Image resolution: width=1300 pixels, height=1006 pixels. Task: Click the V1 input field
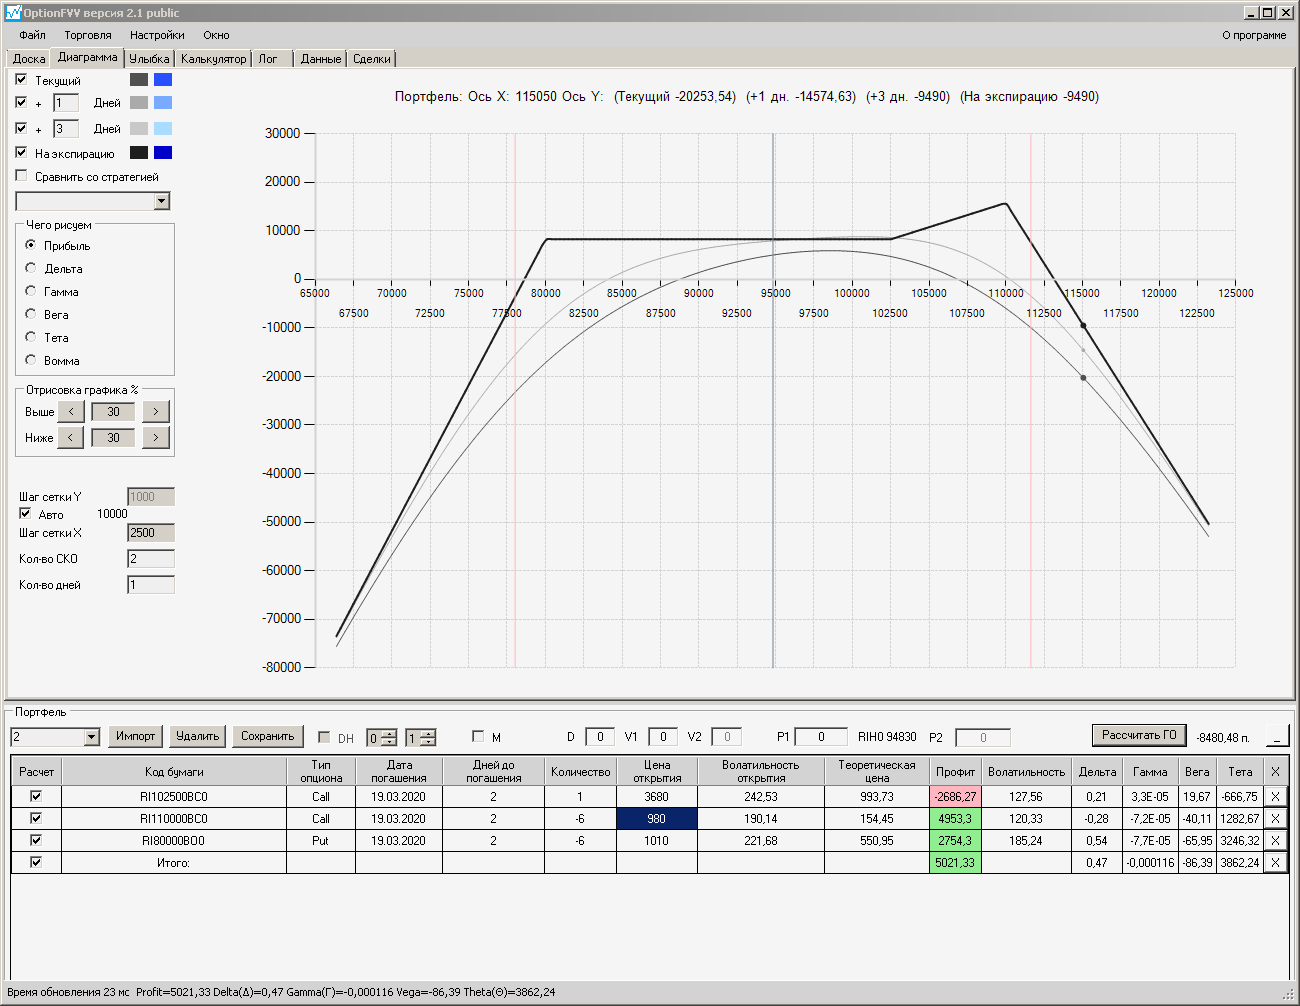click(x=663, y=737)
